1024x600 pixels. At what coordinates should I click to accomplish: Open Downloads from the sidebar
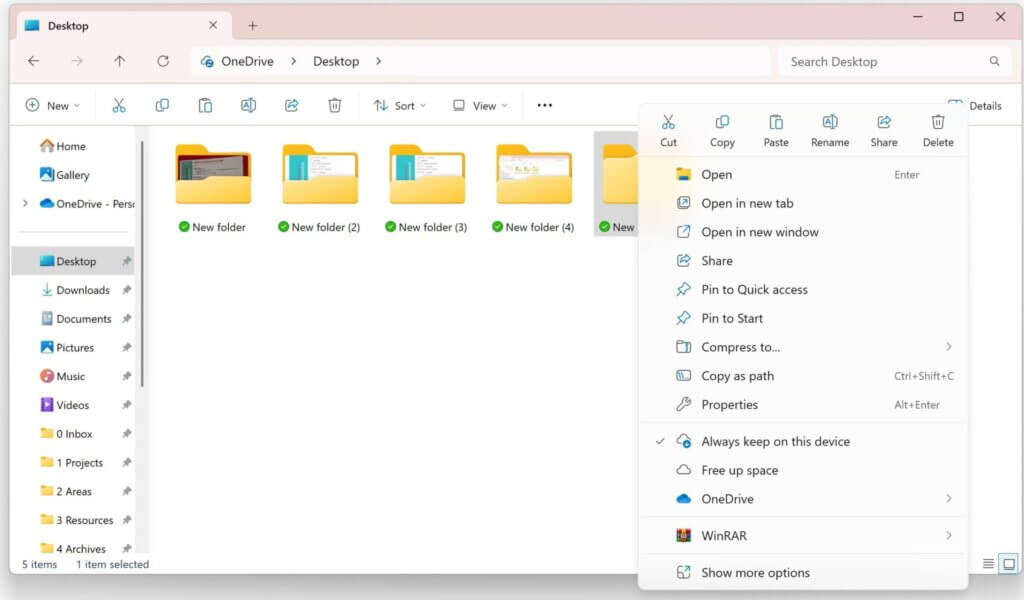pos(82,290)
